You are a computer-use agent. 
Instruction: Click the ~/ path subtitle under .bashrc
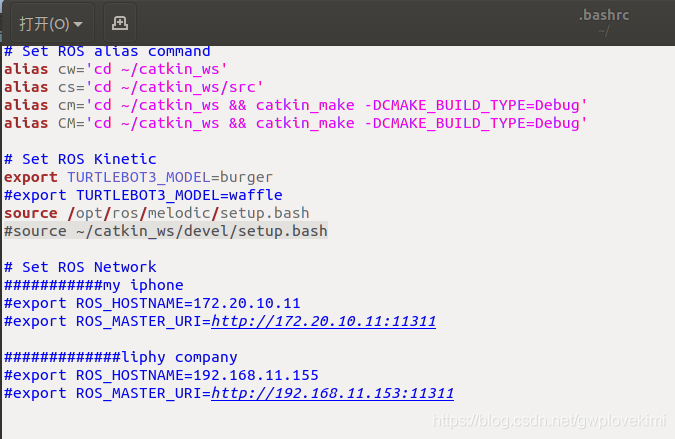(604, 31)
